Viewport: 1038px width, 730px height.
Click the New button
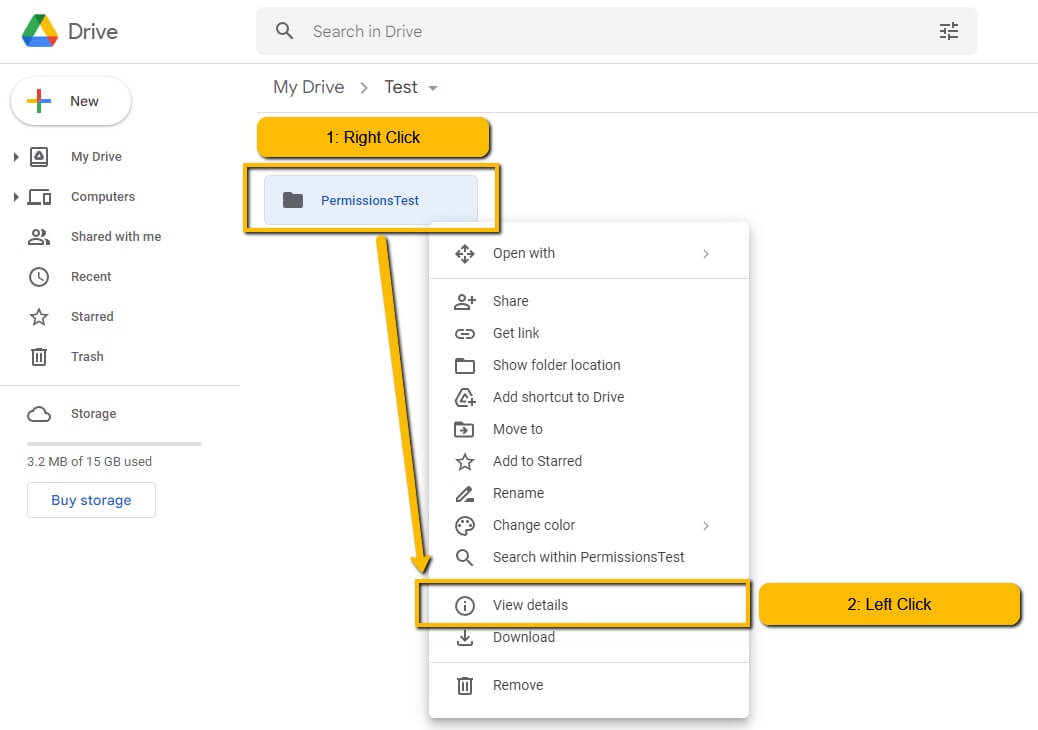pyautogui.click(x=70, y=101)
